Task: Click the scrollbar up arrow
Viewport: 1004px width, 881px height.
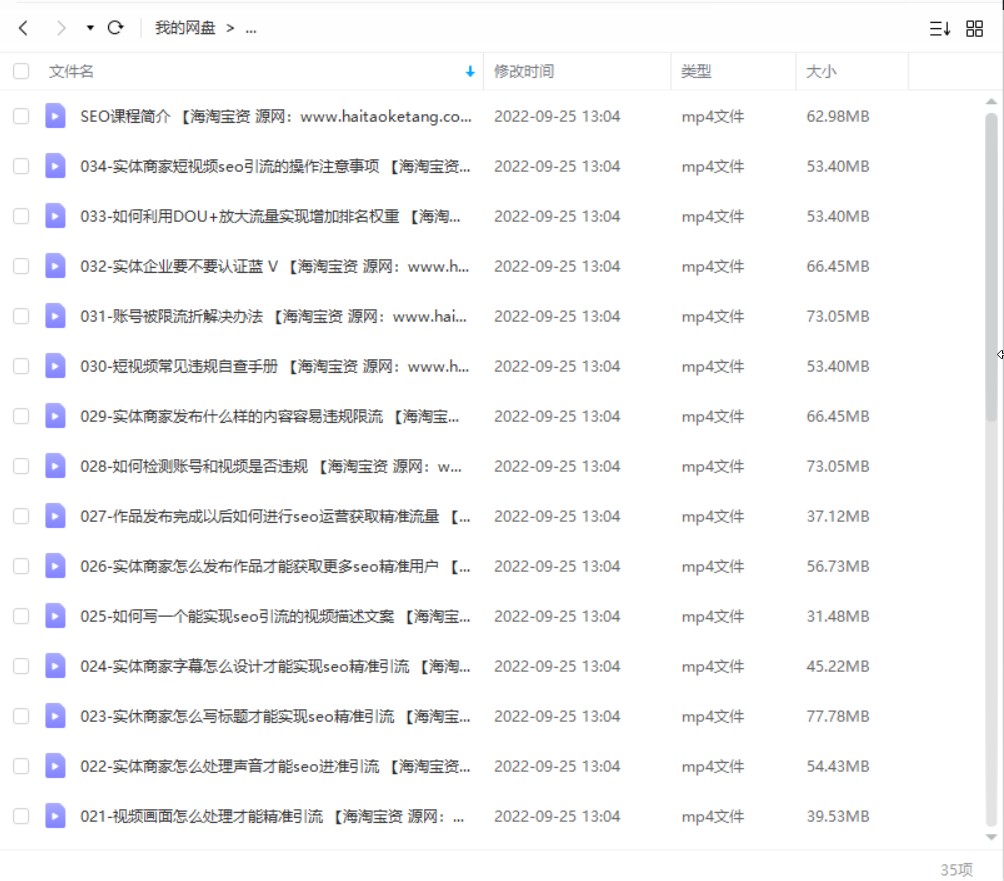Action: pyautogui.click(x=991, y=102)
